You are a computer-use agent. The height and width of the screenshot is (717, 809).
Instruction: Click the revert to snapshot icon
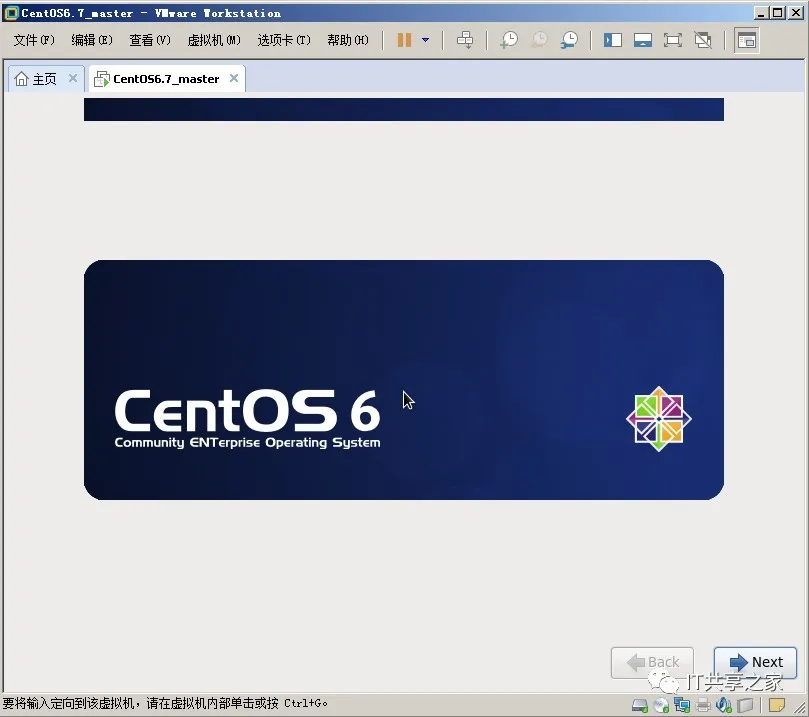click(x=539, y=40)
